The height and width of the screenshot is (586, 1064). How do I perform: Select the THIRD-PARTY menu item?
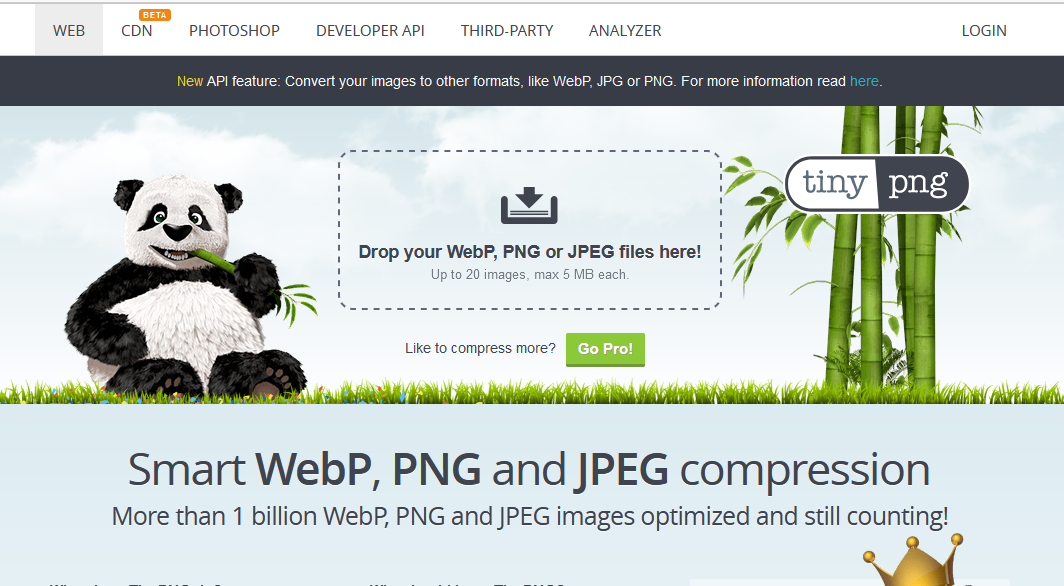pyautogui.click(x=507, y=31)
